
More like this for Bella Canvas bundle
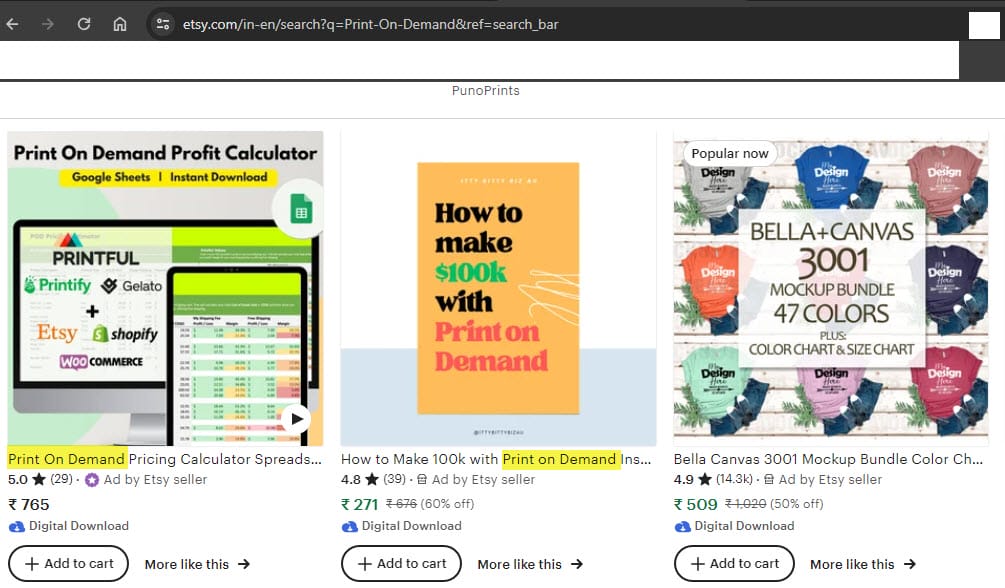(863, 564)
